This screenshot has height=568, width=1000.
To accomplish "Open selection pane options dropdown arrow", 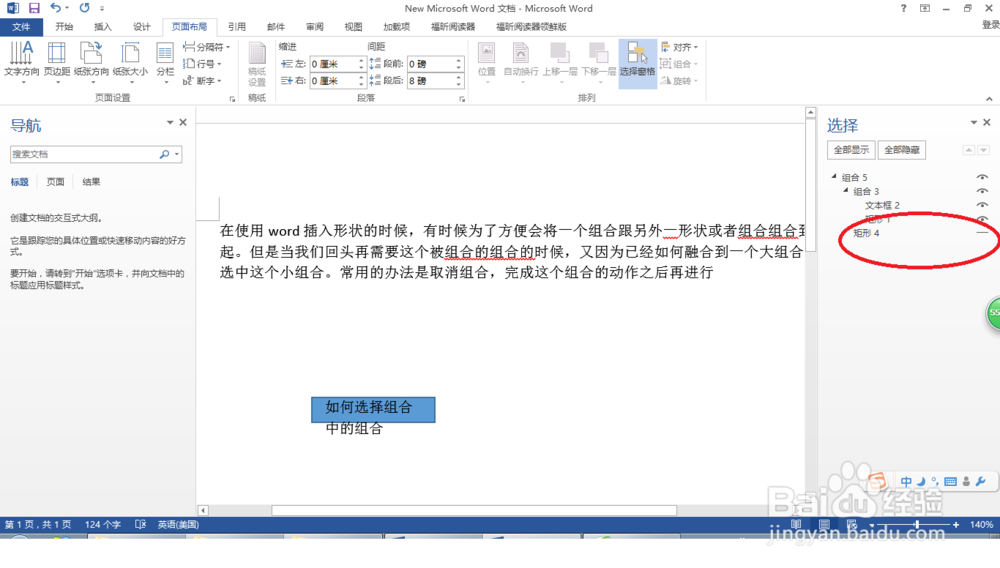I will 974,122.
